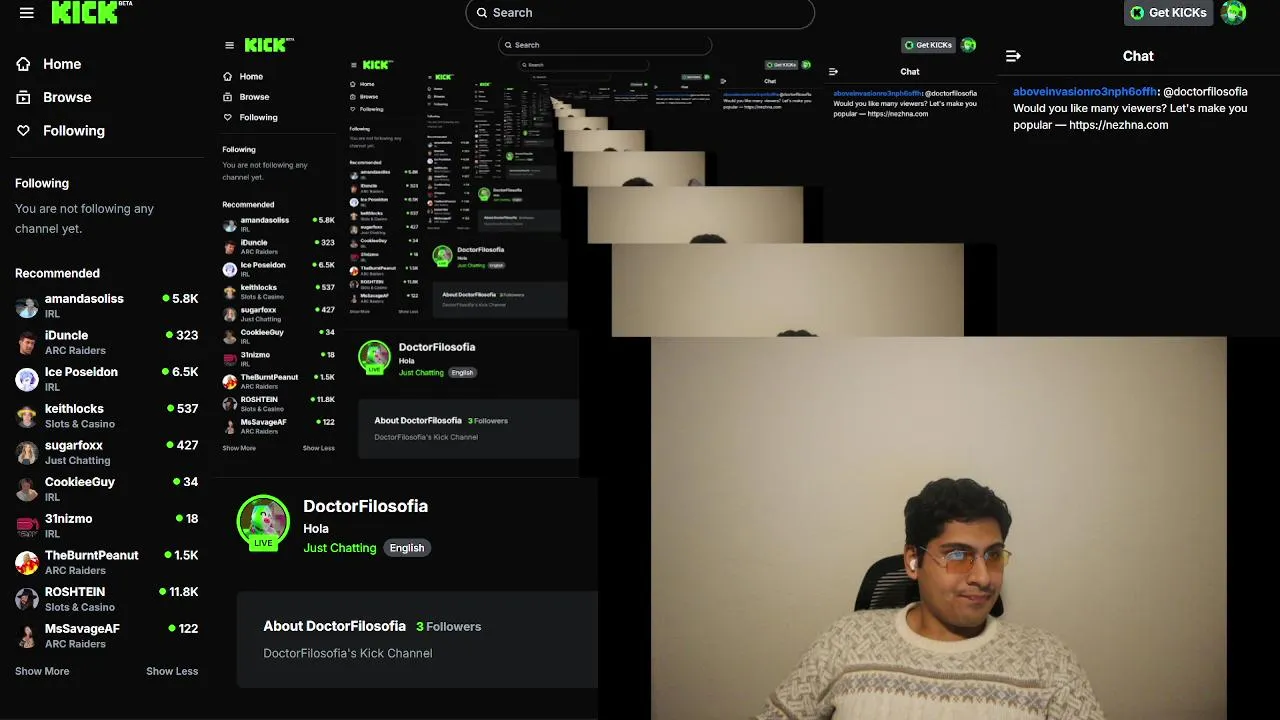The image size is (1280, 720).
Task: Select Browse in the nested stream sidebar
Action: coord(254,97)
